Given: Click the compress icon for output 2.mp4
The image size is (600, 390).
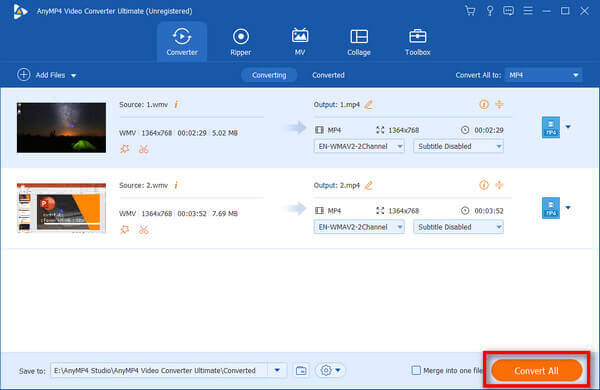Looking at the screenshot, I should point(499,185).
